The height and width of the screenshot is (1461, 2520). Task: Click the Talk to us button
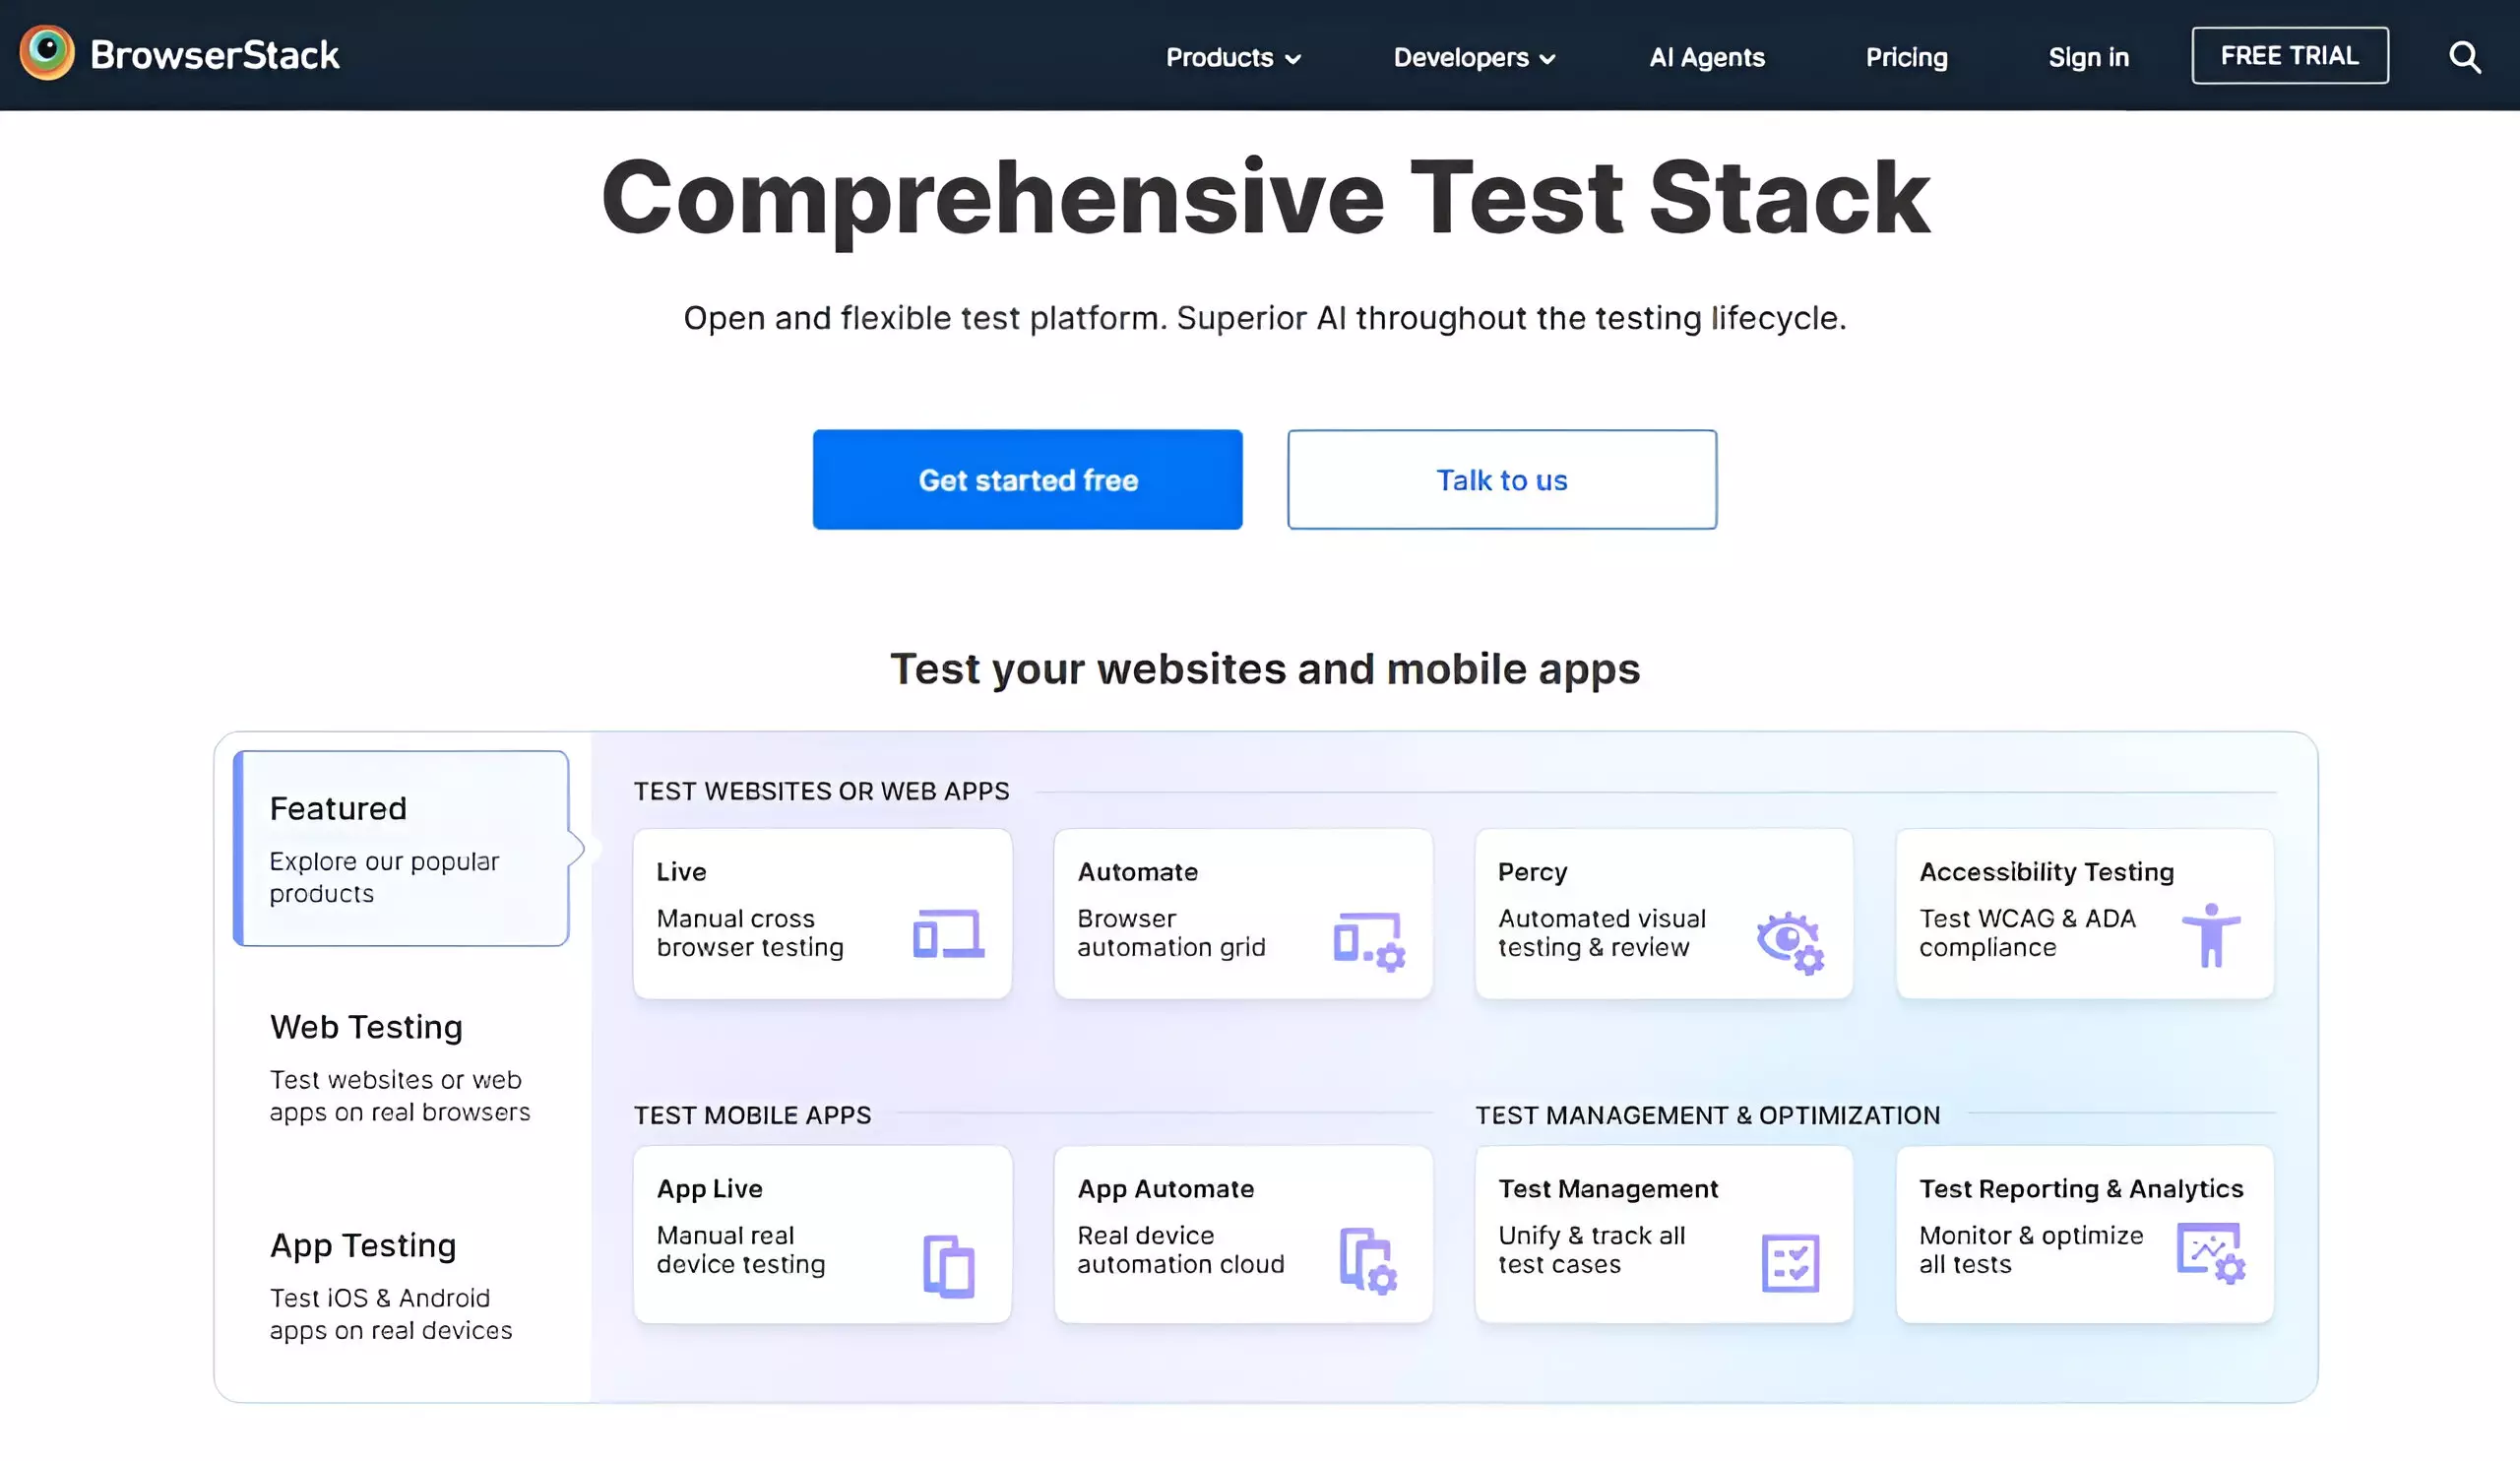(1501, 480)
